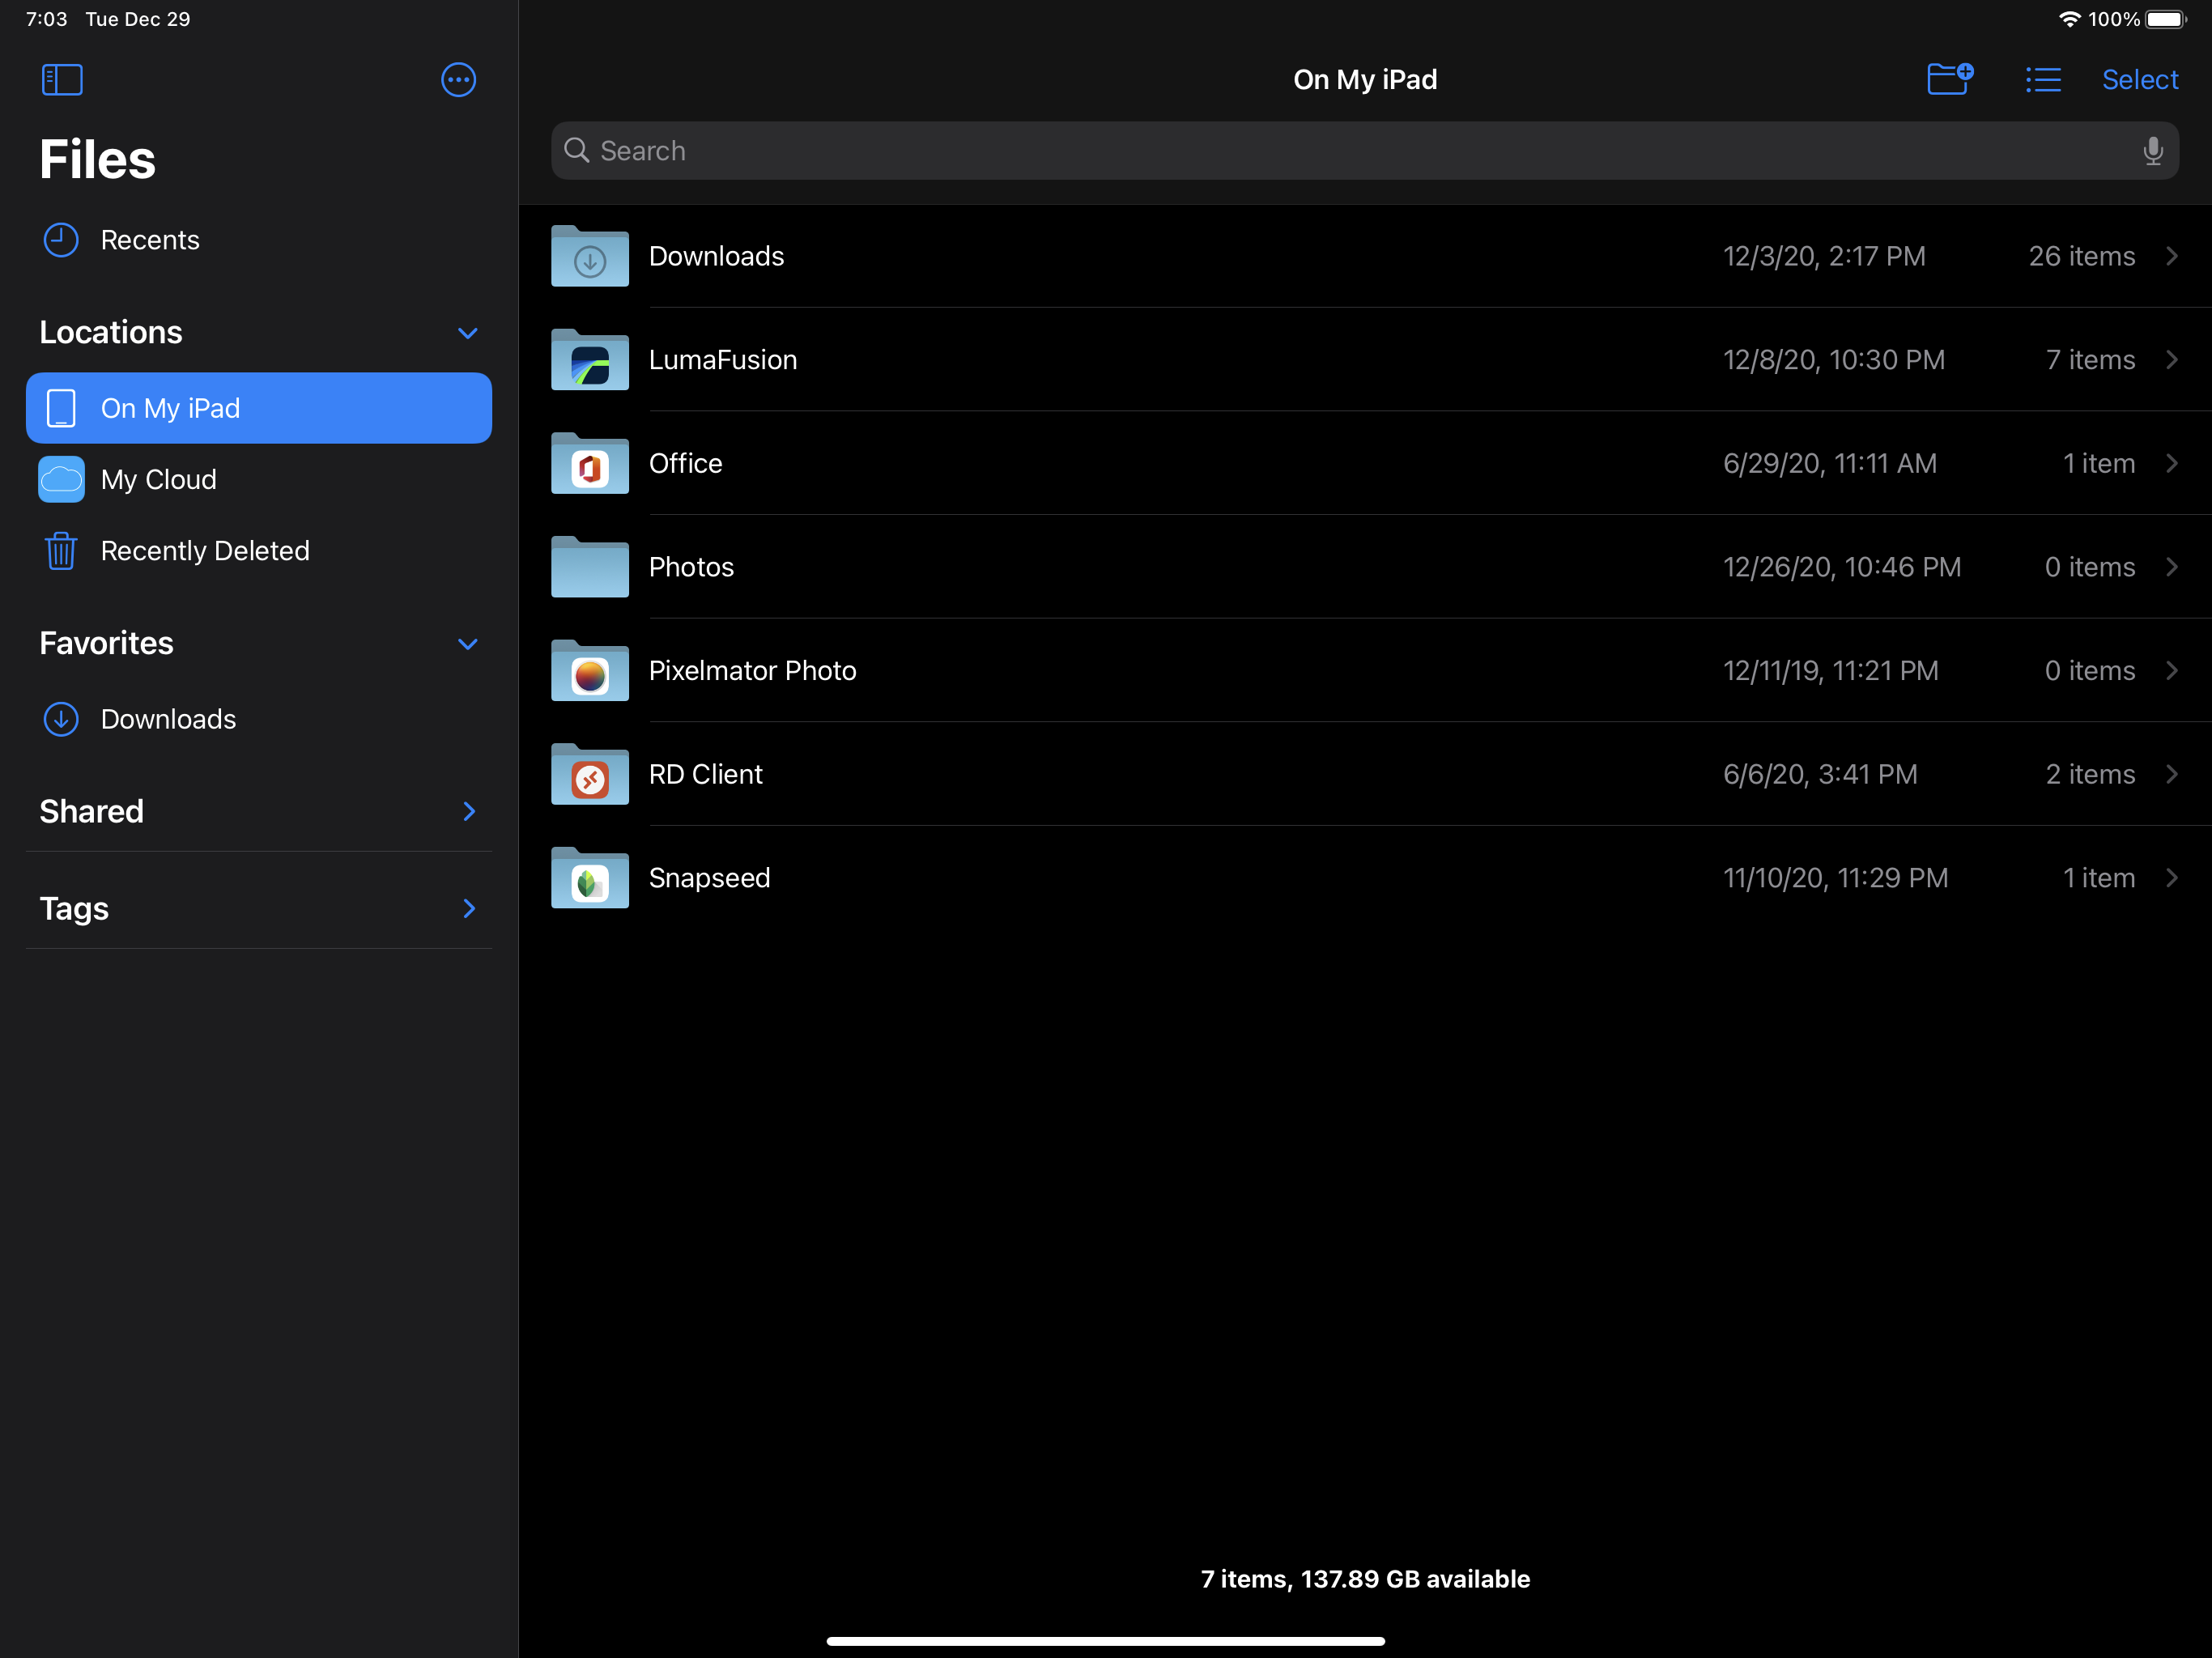
Task: Click the Downloads favorite arrow icon
Action: (61, 719)
